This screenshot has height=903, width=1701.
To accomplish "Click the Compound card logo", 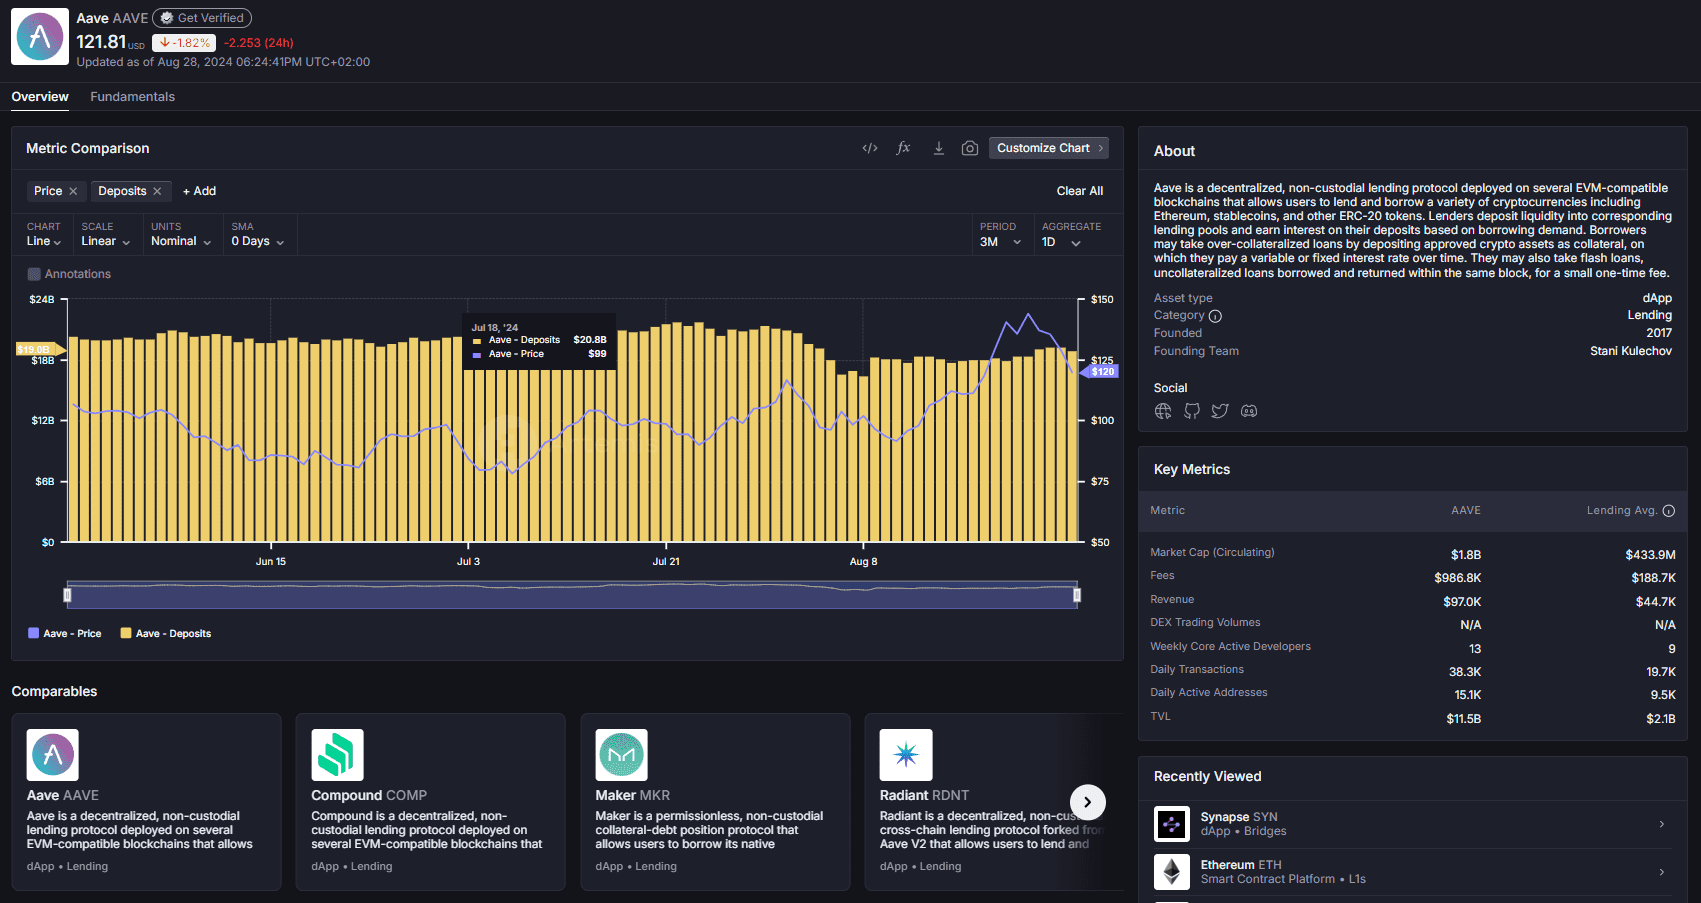I will [337, 755].
